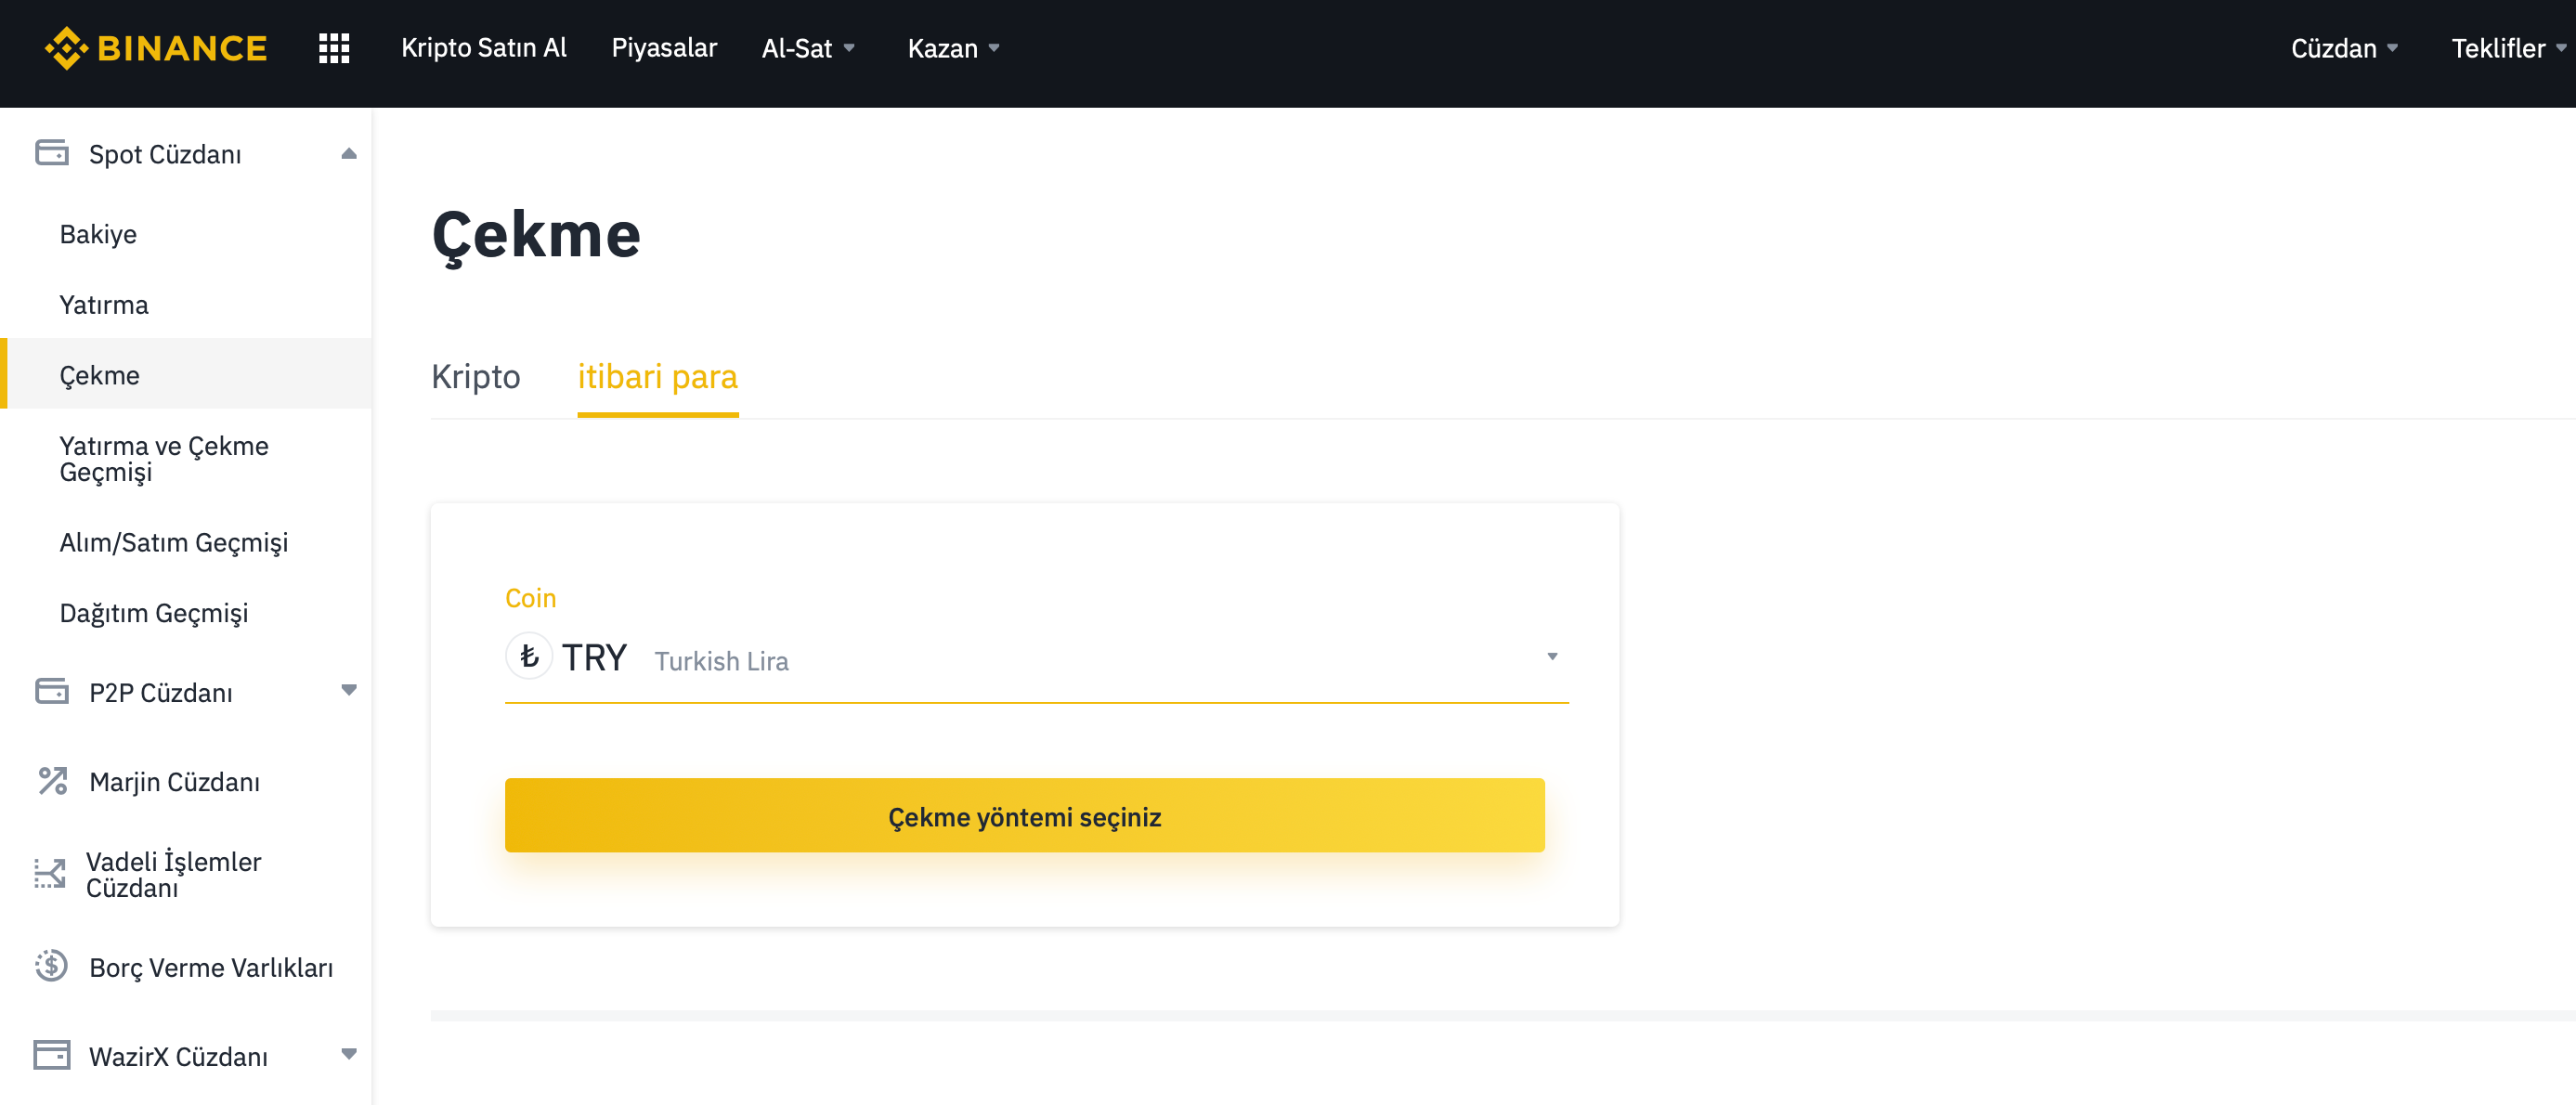Expand the WazirX Cüzdanı section arrow

[x=349, y=1054]
